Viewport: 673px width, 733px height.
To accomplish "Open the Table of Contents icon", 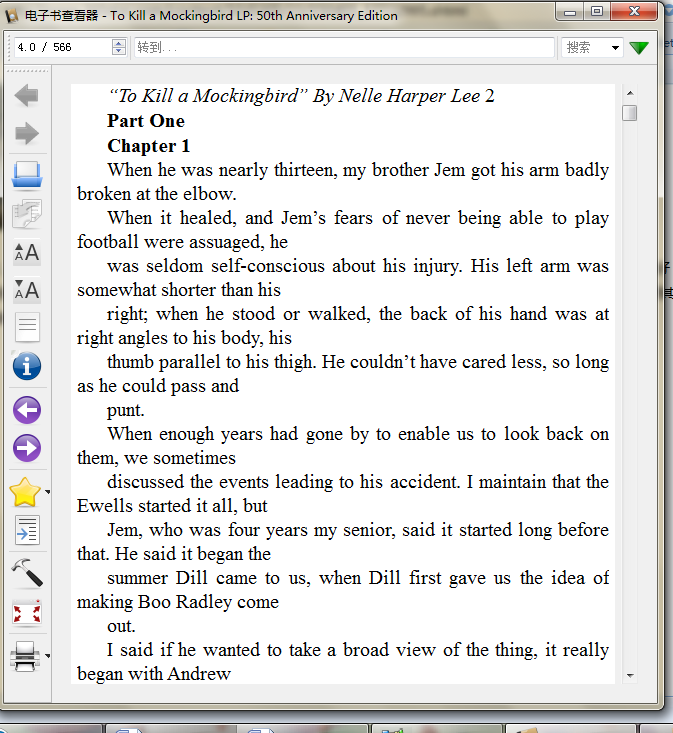I will (x=27, y=530).
